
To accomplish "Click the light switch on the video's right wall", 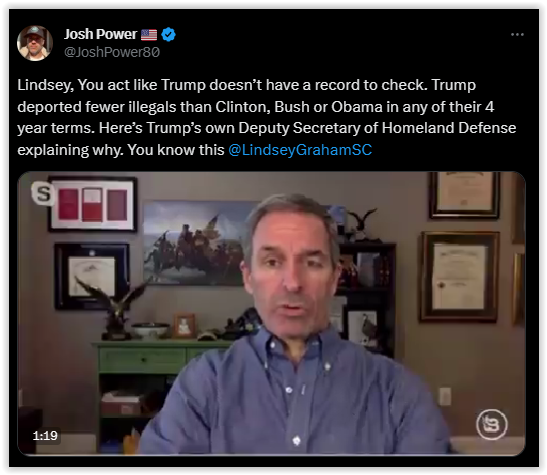I will tap(445, 397).
